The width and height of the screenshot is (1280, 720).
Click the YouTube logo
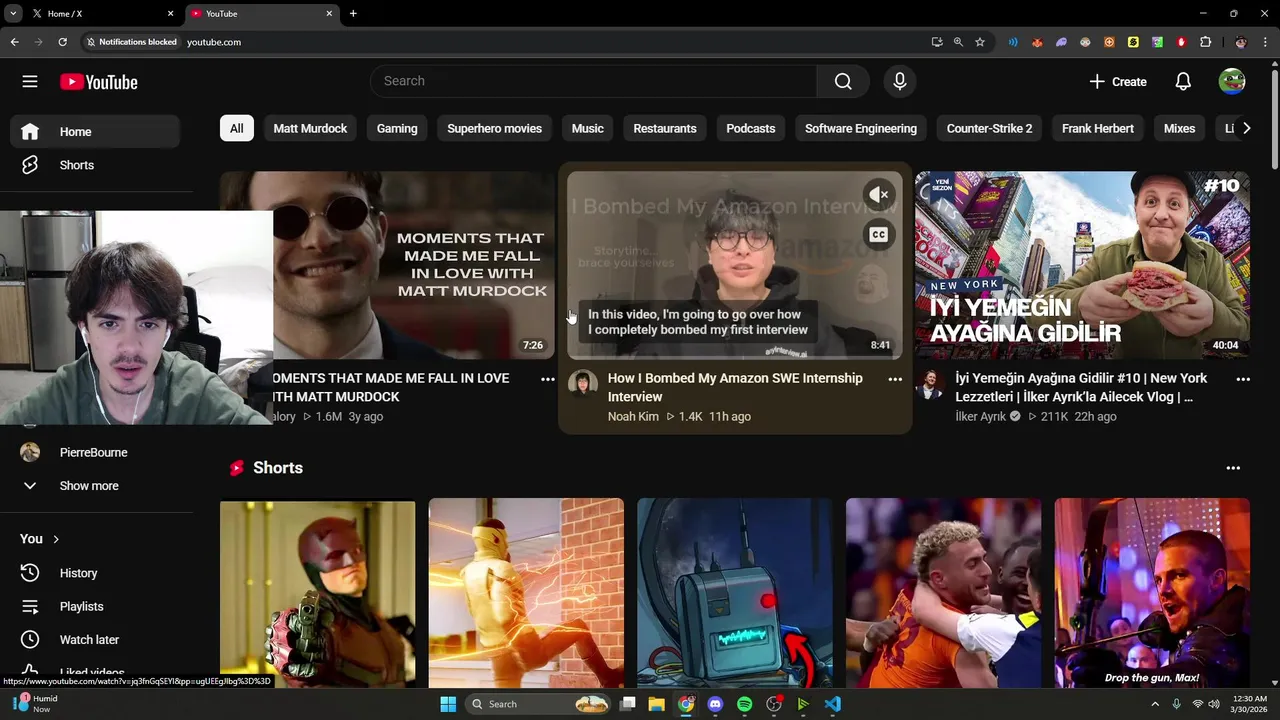98,82
